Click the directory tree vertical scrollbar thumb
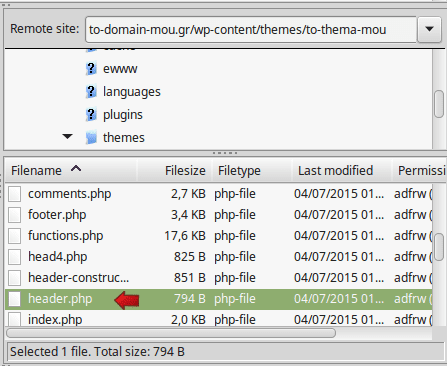447x366 pixels. (x=439, y=104)
